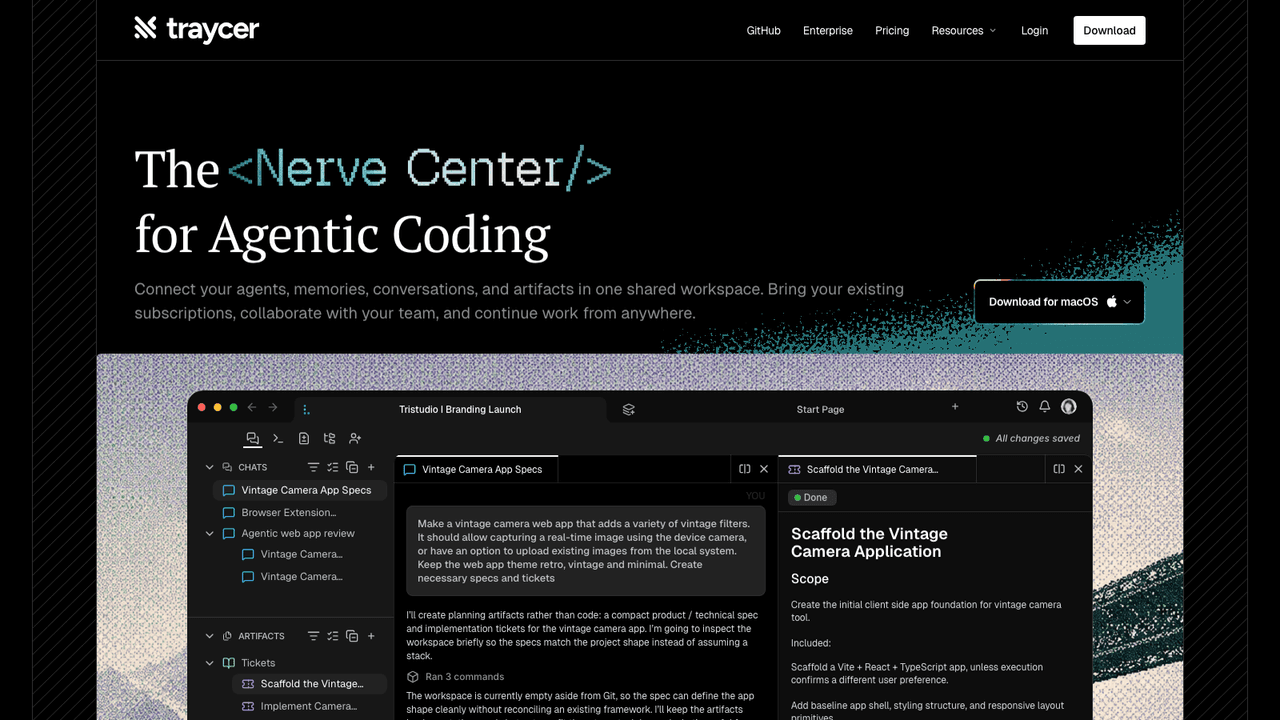Viewport: 1280px width, 720px height.
Task: Split the Scaffold the Vintage Camera pane
Action: pos(1059,469)
